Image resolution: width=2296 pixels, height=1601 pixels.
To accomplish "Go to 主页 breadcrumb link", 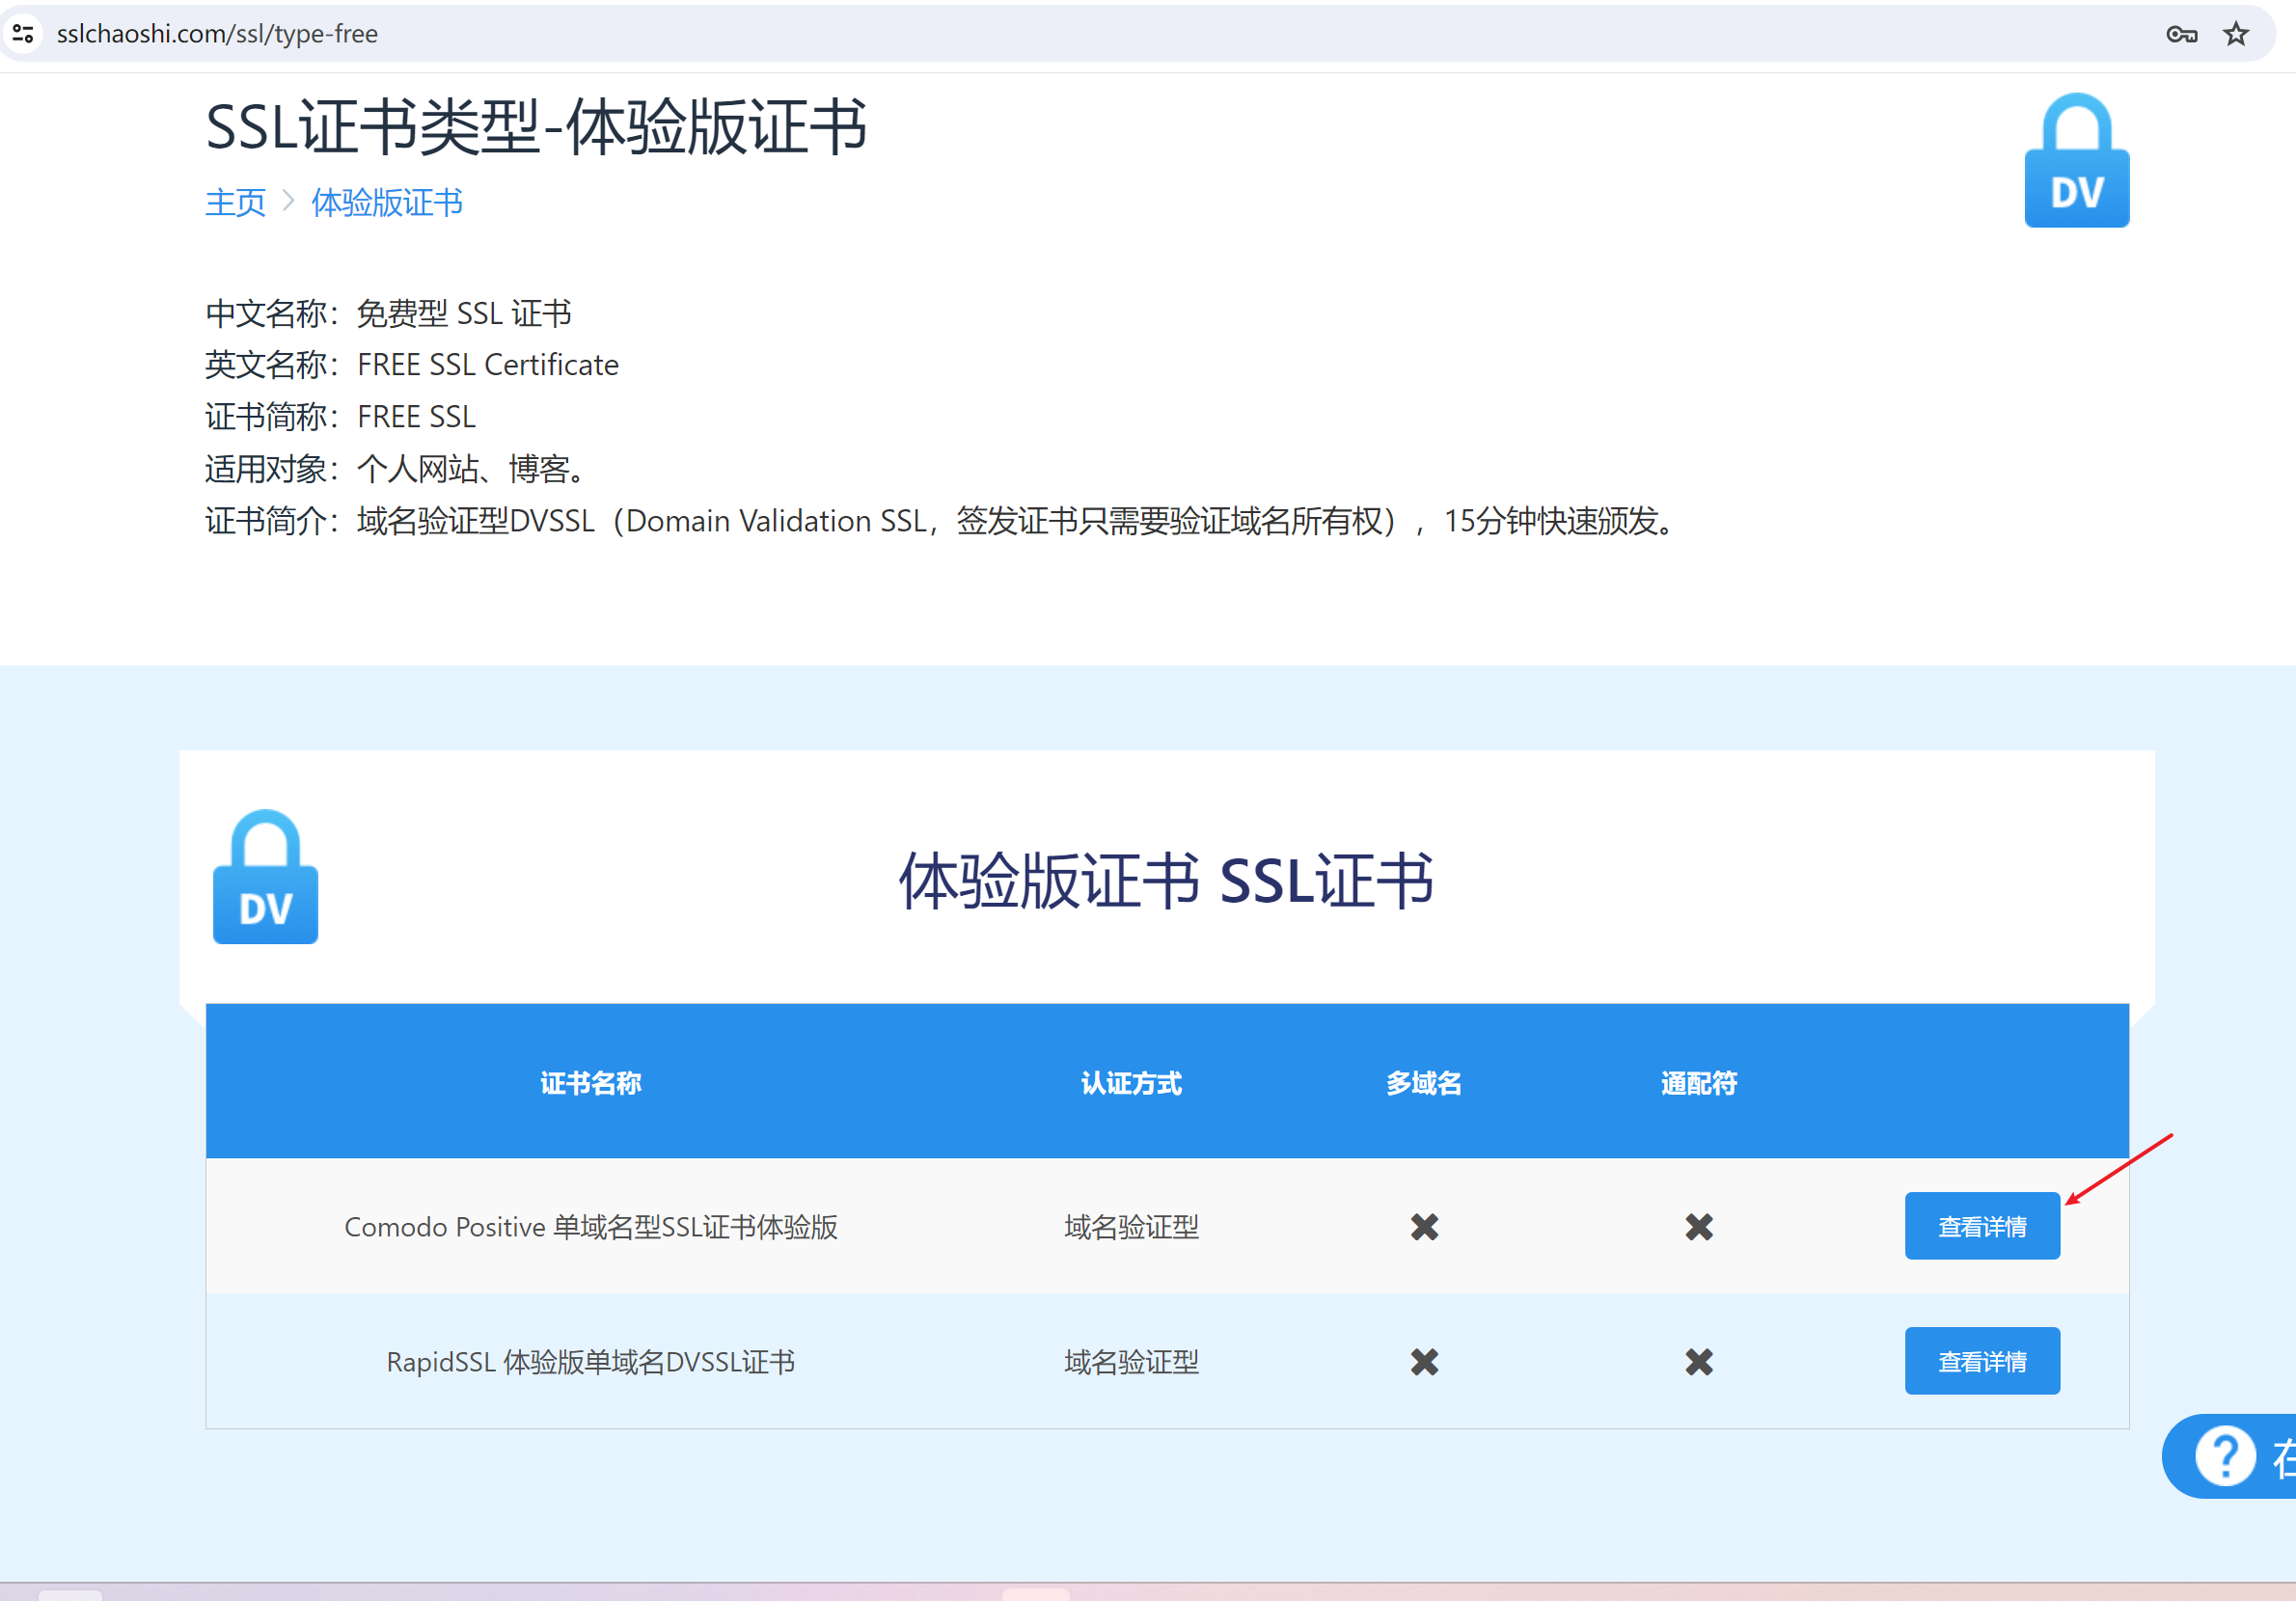I will coord(235,203).
